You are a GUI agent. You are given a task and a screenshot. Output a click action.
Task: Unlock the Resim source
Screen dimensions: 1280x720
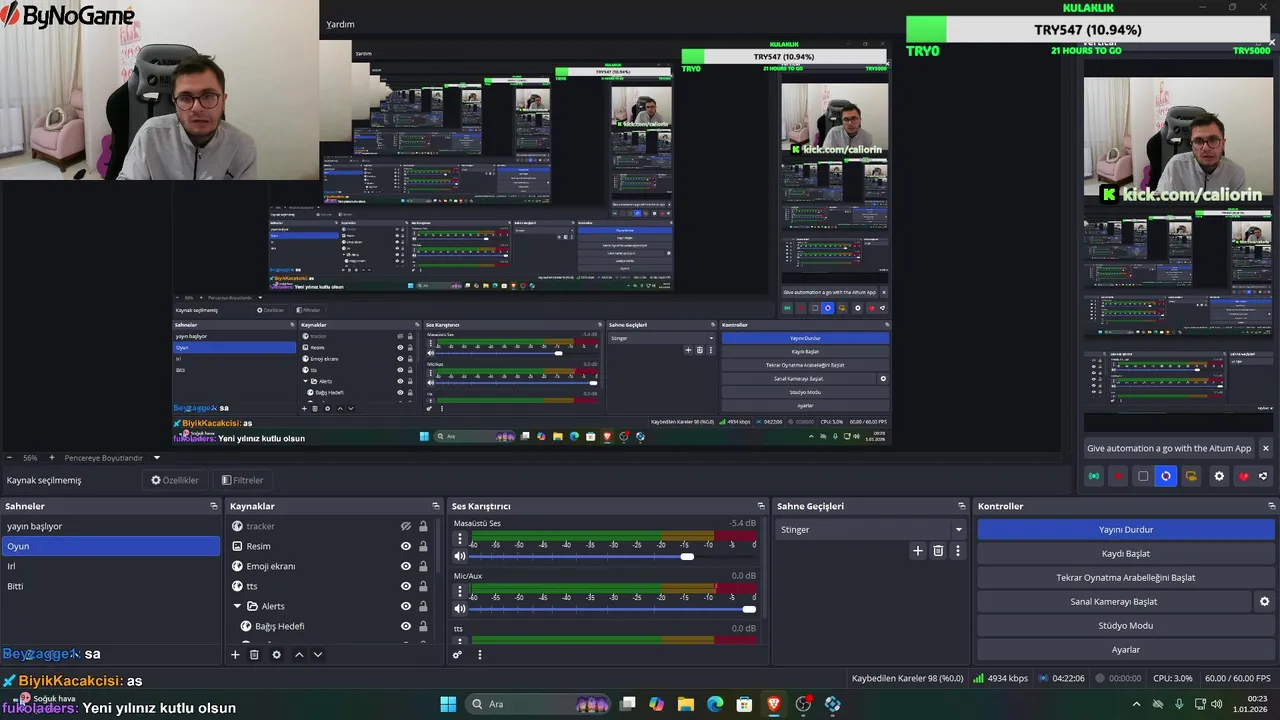point(423,546)
